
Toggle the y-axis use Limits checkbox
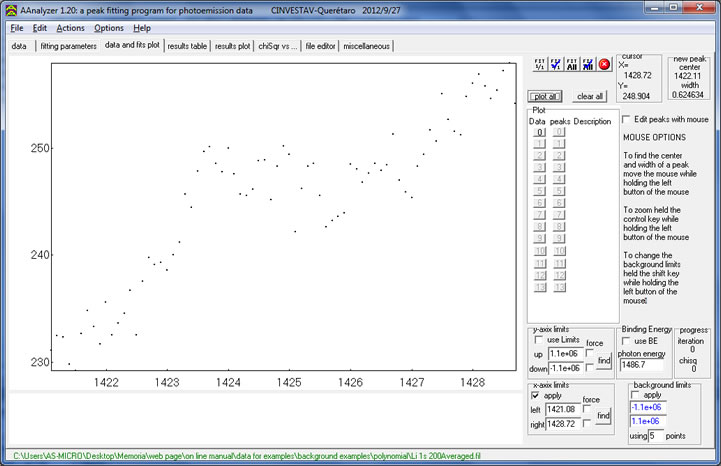539,341
